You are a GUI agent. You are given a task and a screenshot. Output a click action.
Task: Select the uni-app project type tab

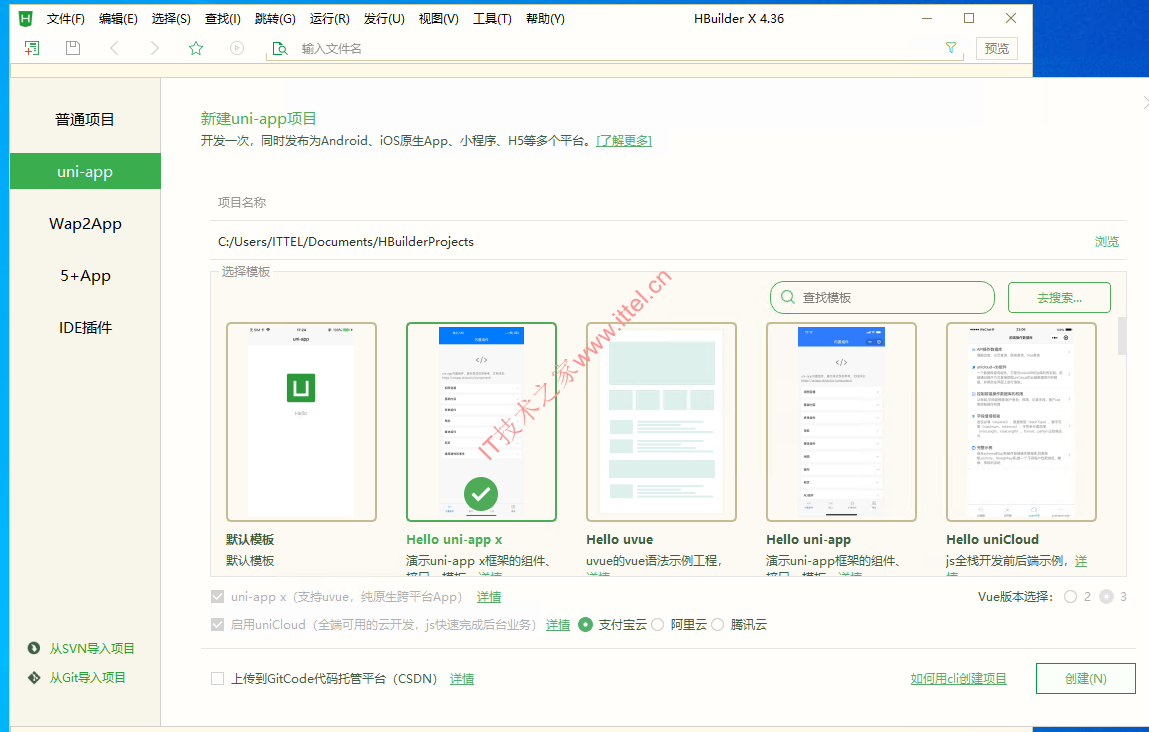(x=85, y=171)
